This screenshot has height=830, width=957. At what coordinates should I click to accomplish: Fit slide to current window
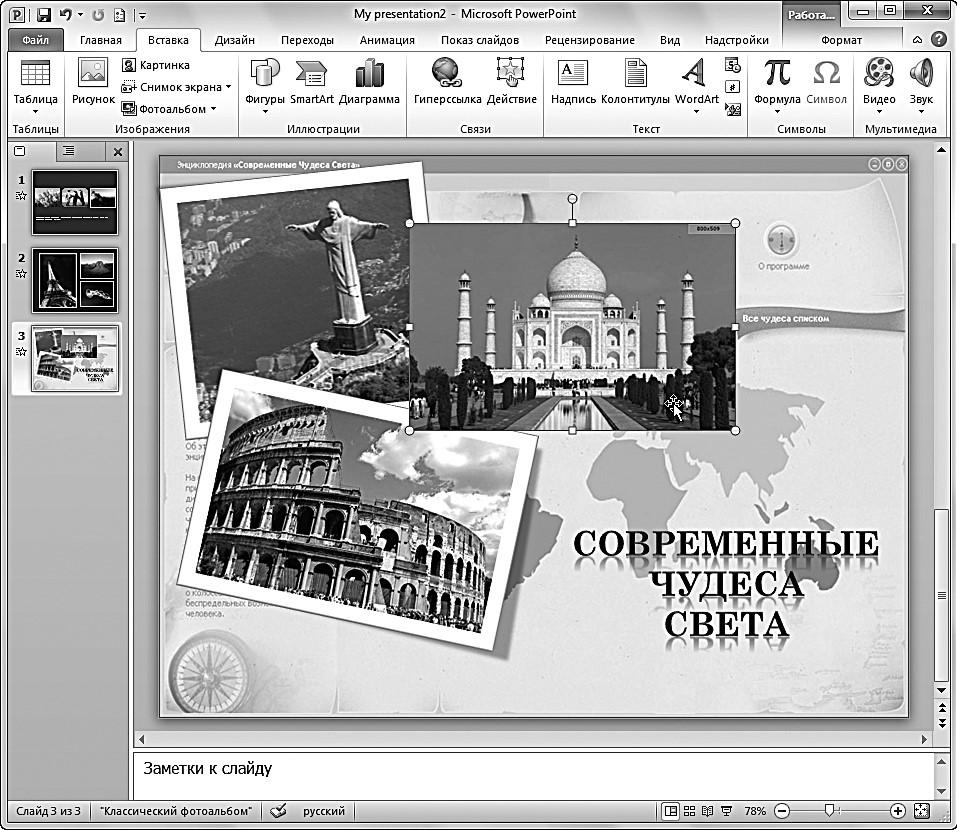(x=922, y=811)
